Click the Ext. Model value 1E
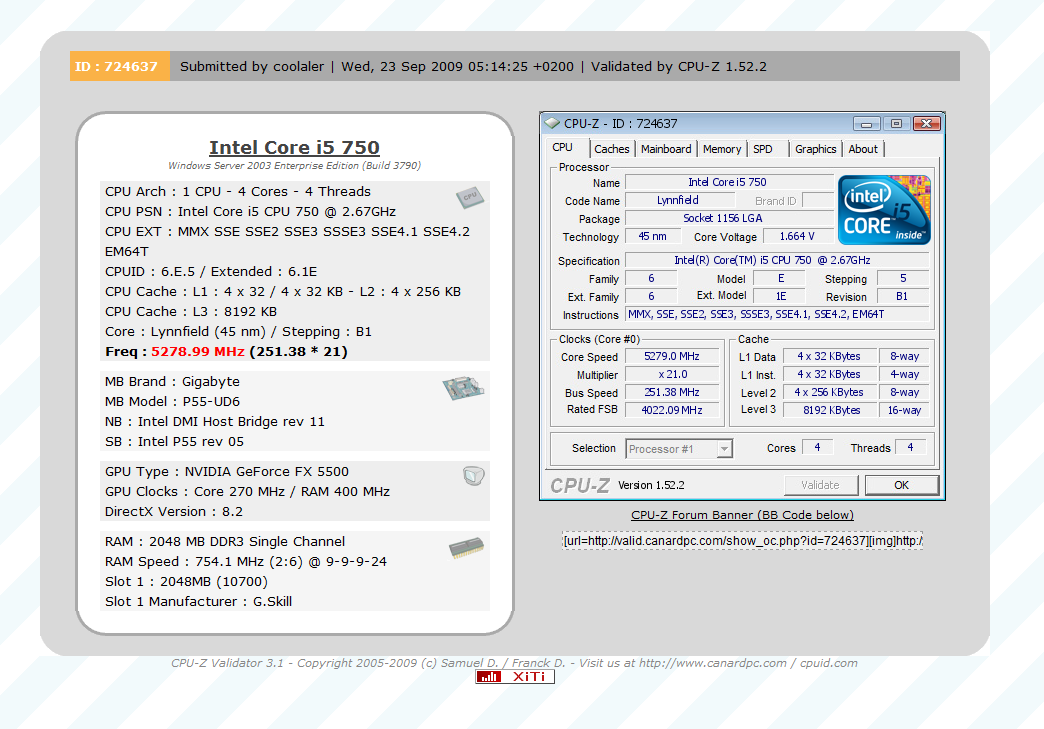The height and width of the screenshot is (729, 1044). coord(781,296)
